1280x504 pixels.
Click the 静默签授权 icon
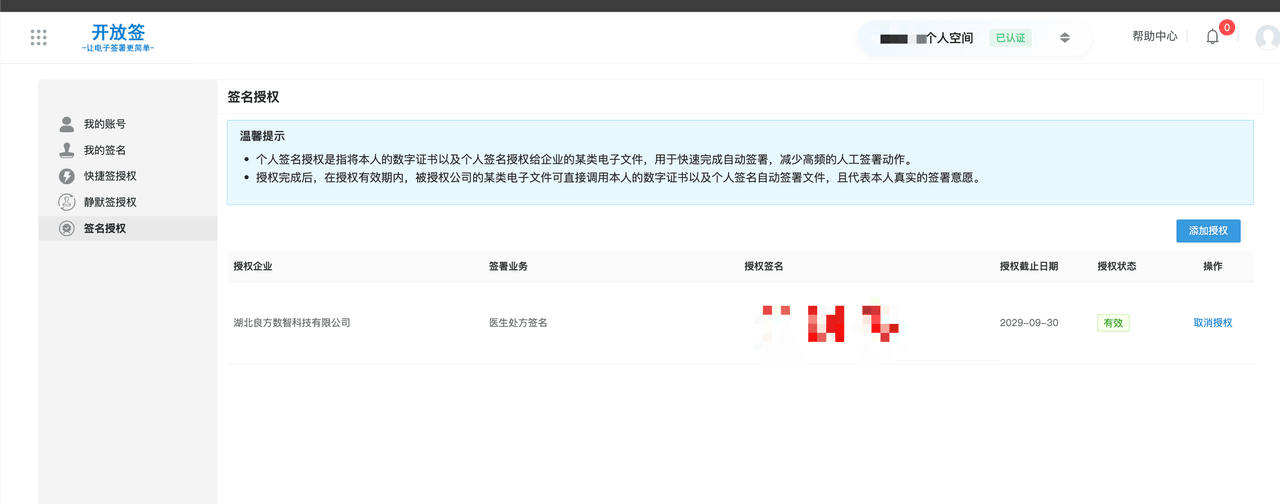click(x=67, y=202)
